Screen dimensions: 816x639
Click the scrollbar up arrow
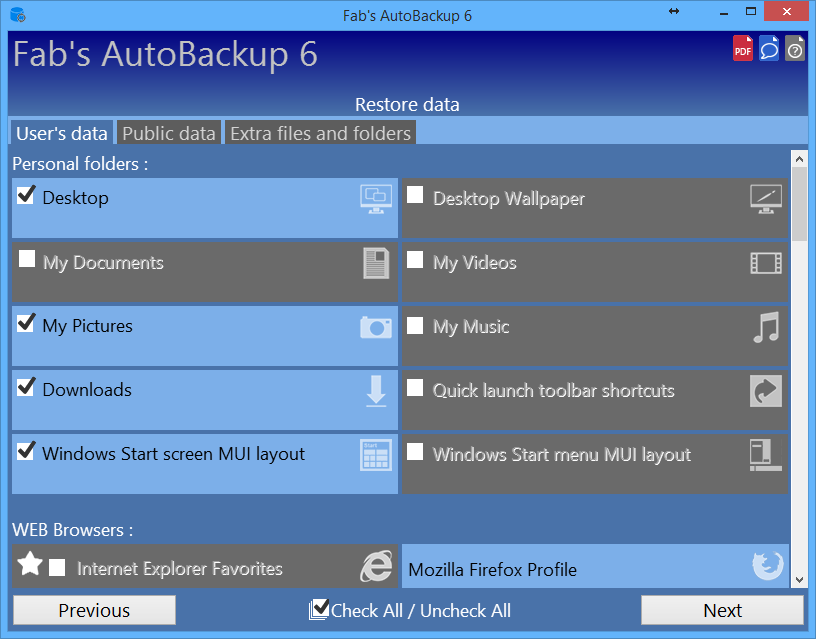click(x=799, y=159)
